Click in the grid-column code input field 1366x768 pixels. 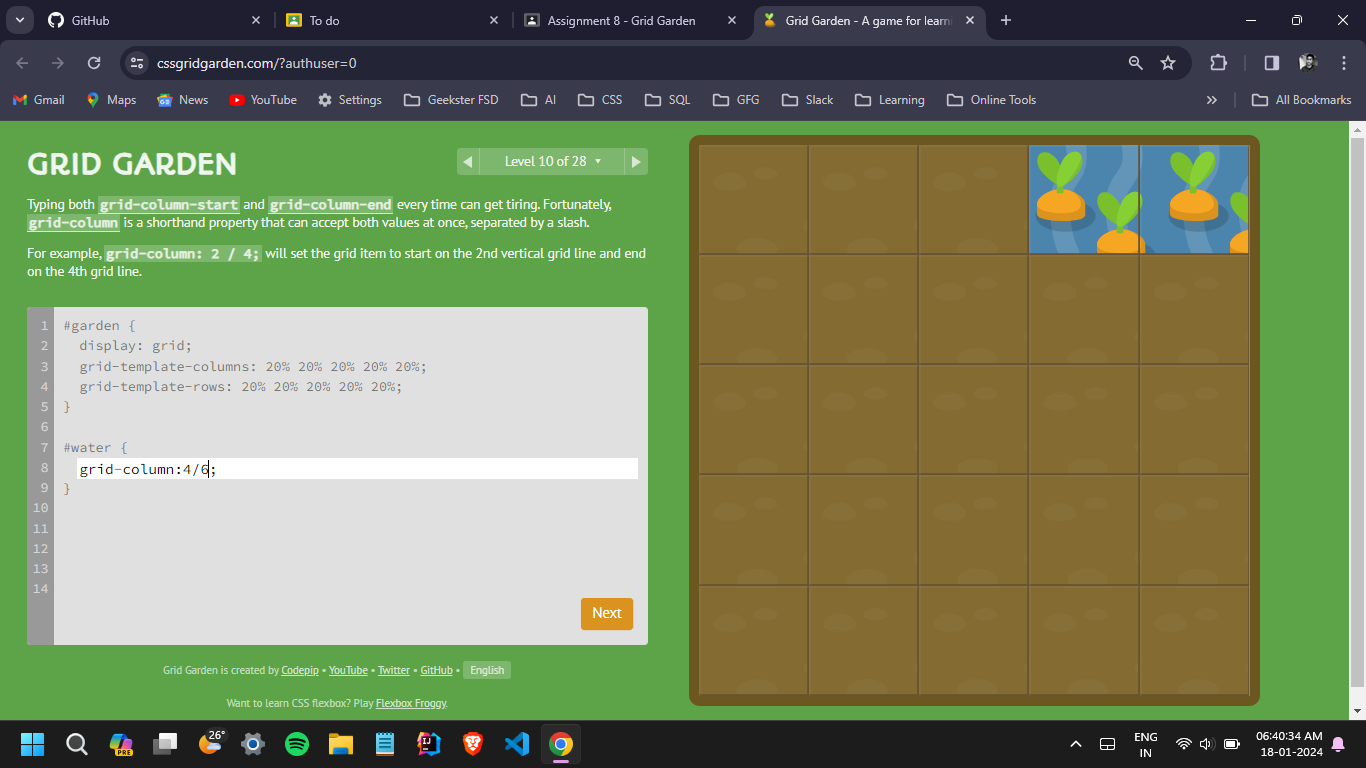400,469
